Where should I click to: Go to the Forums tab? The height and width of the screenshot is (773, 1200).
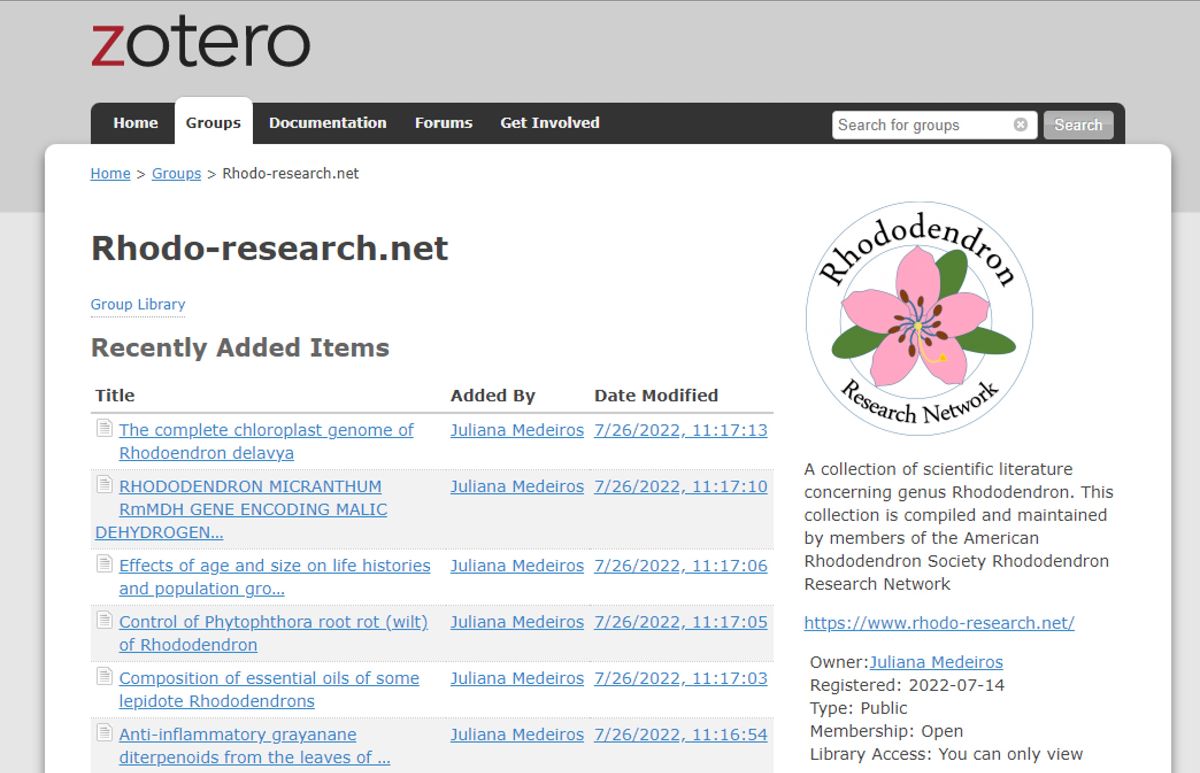443,123
